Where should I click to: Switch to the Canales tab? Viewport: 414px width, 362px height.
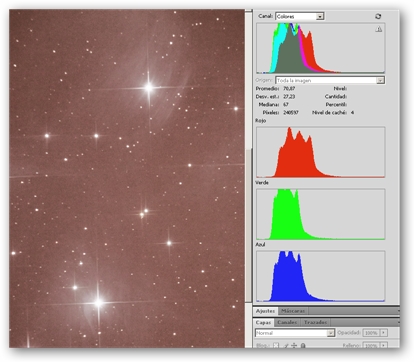pos(287,322)
